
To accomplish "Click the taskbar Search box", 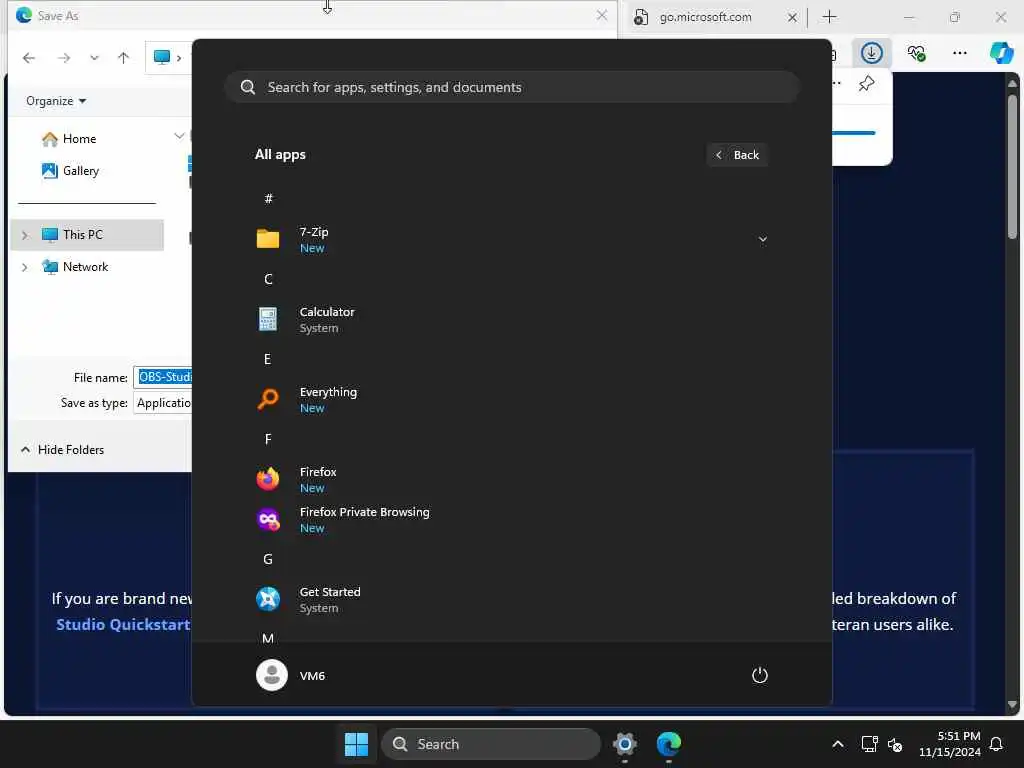I will click(x=491, y=744).
